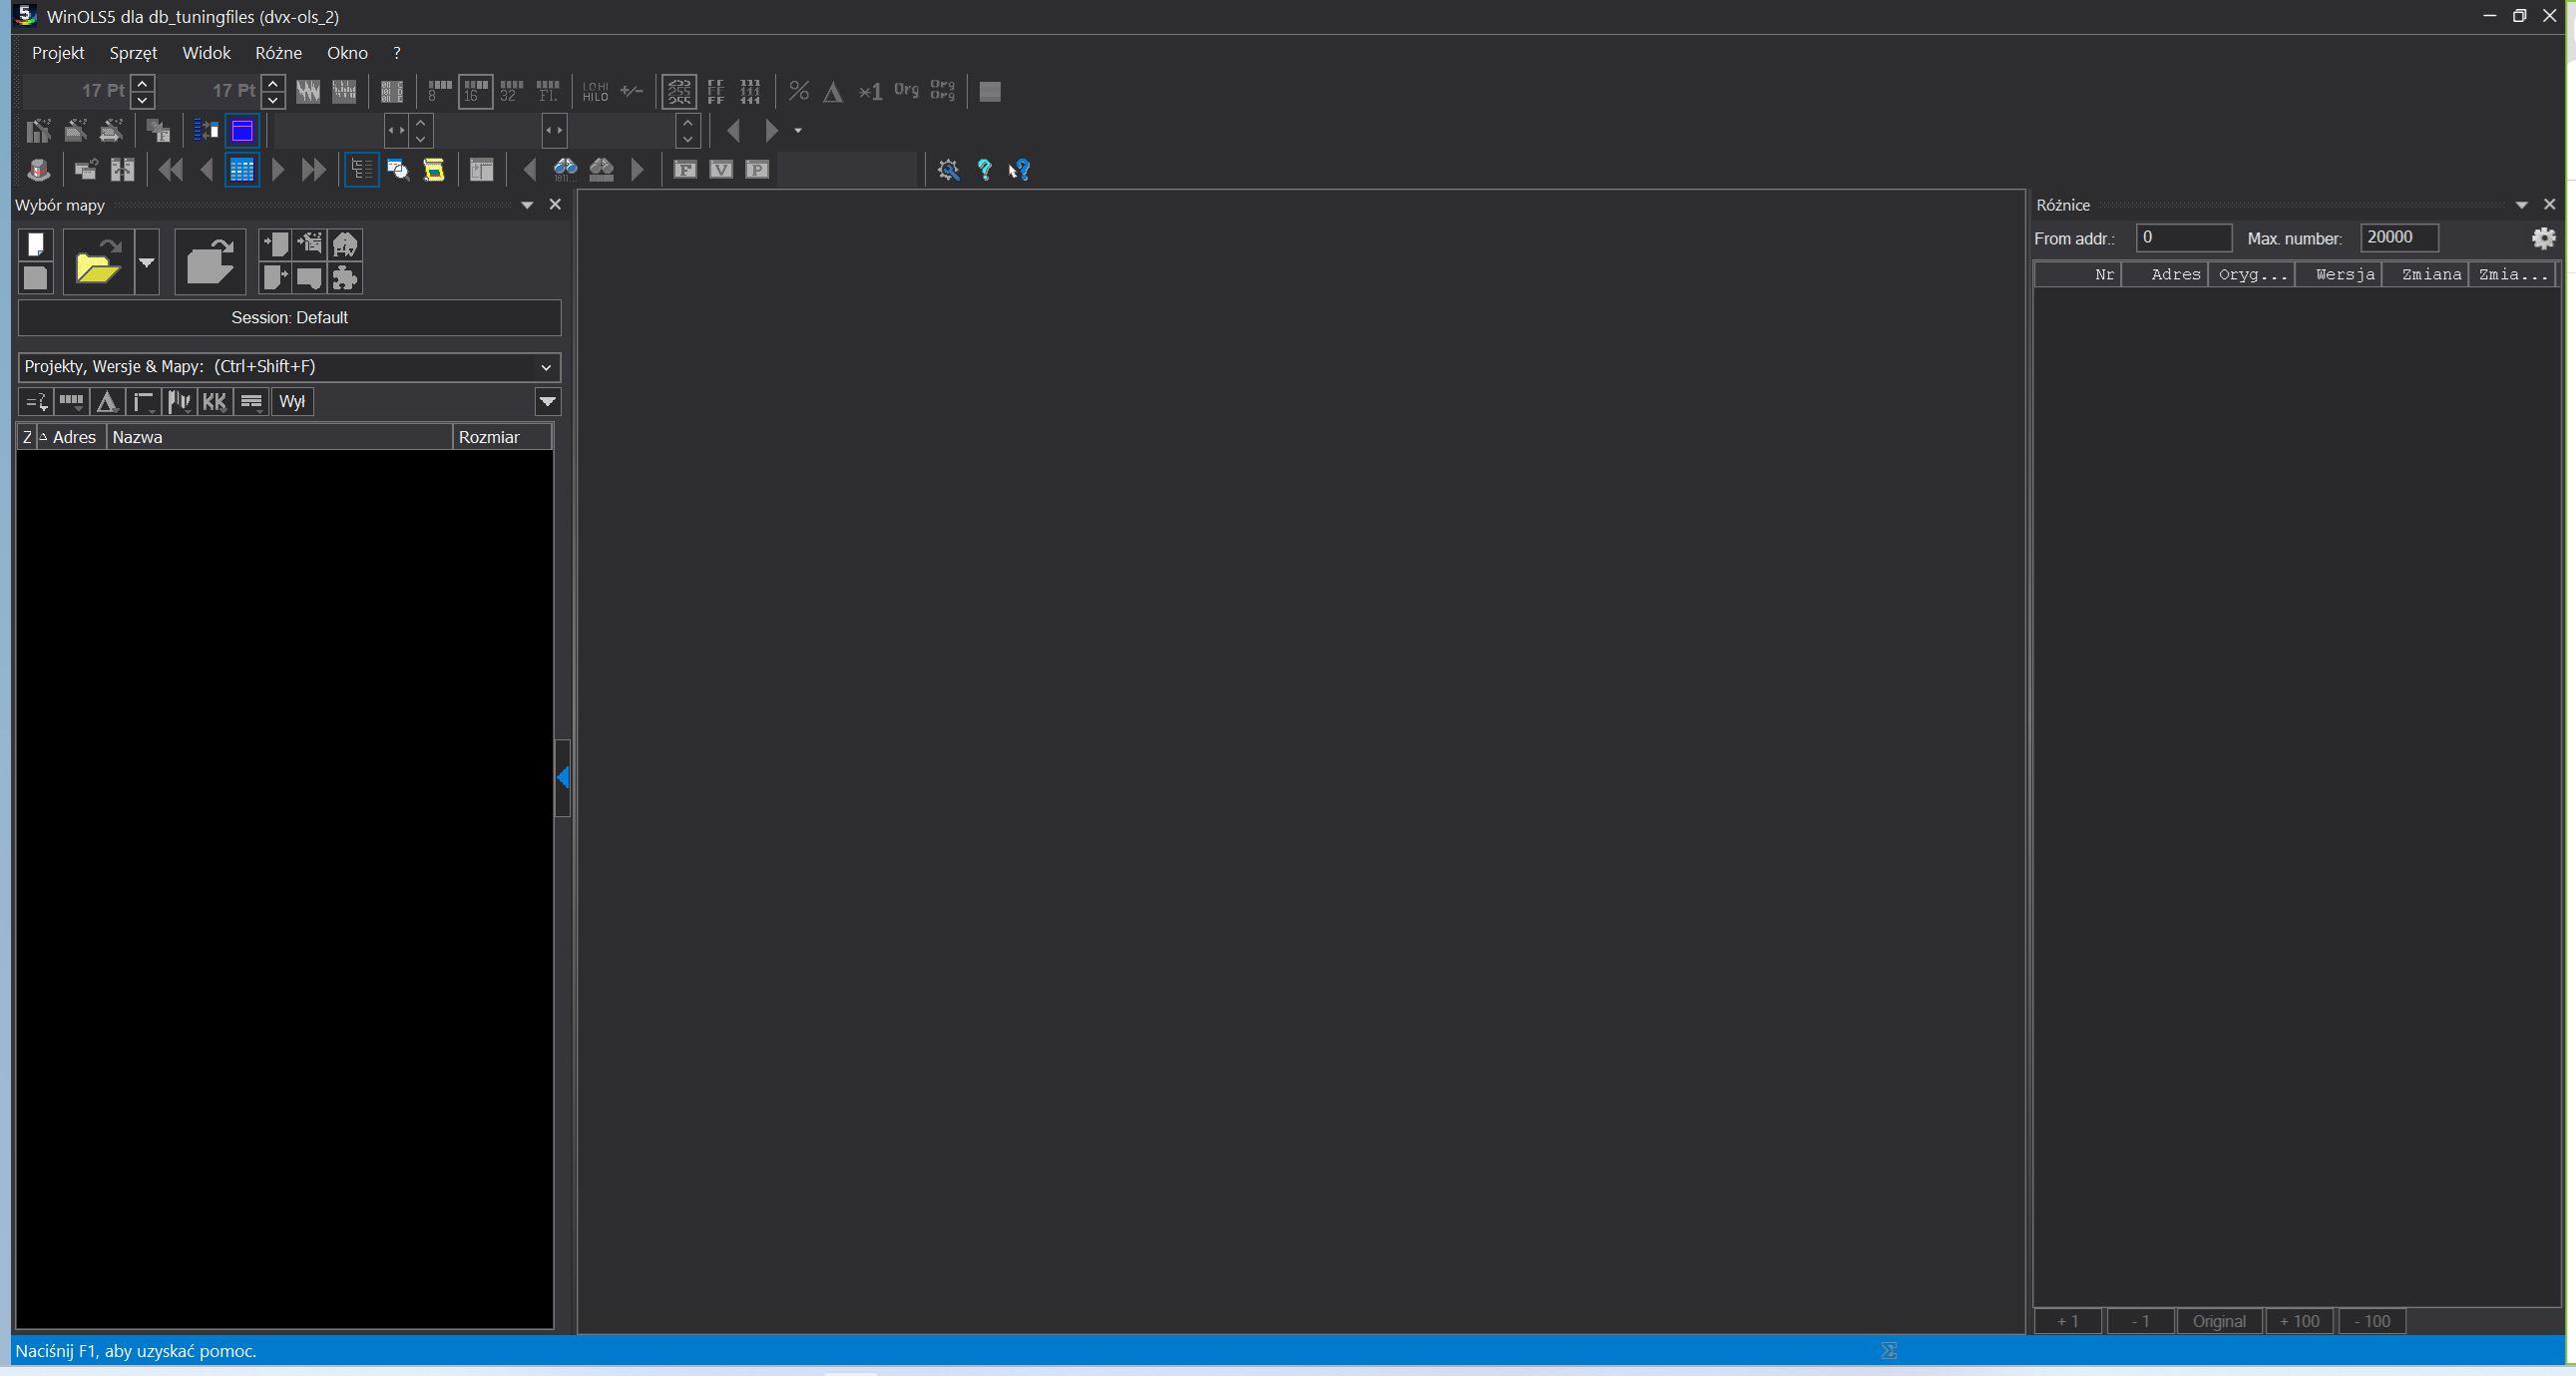Click the yellow open-project folder icon
Image resolution: width=2576 pixels, height=1376 pixels.
coord(97,262)
